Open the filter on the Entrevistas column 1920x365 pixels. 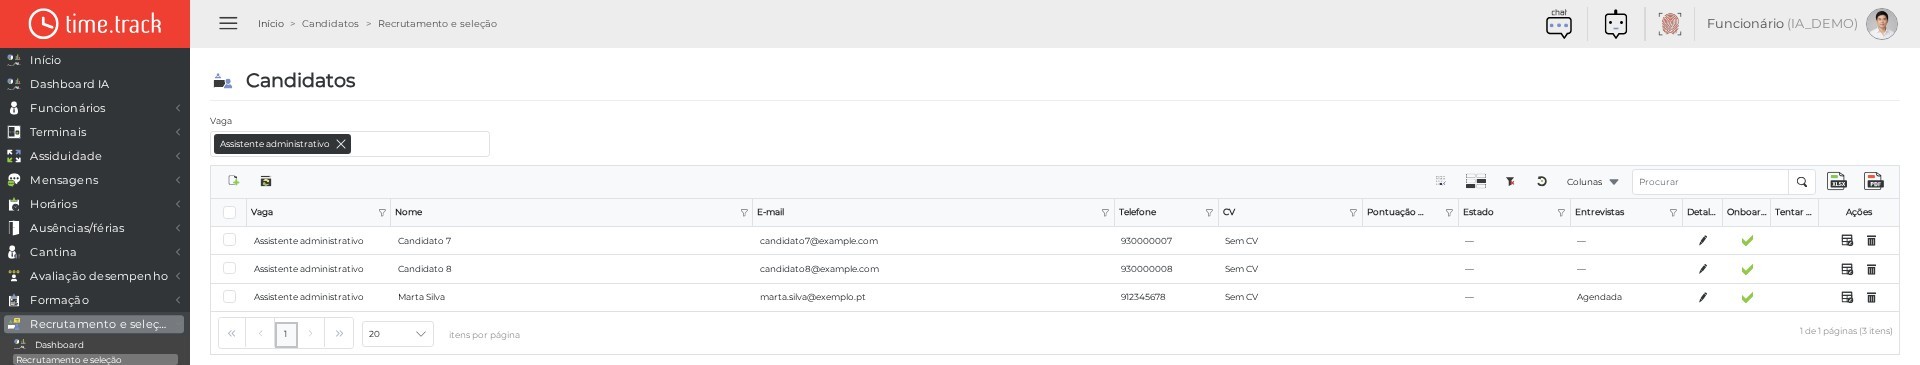pyautogui.click(x=1673, y=213)
